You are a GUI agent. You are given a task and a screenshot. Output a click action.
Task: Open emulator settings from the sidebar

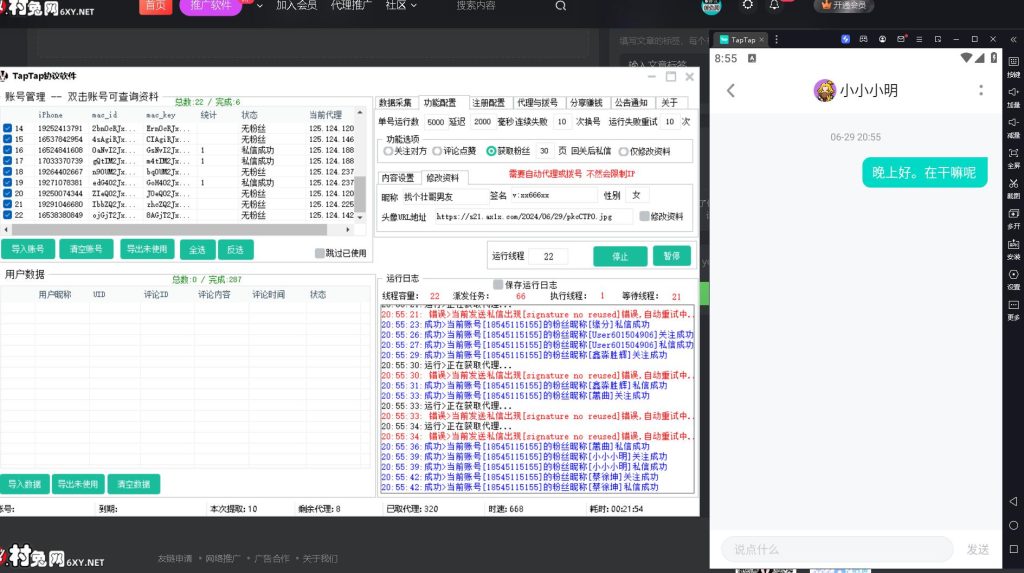tap(1013, 277)
